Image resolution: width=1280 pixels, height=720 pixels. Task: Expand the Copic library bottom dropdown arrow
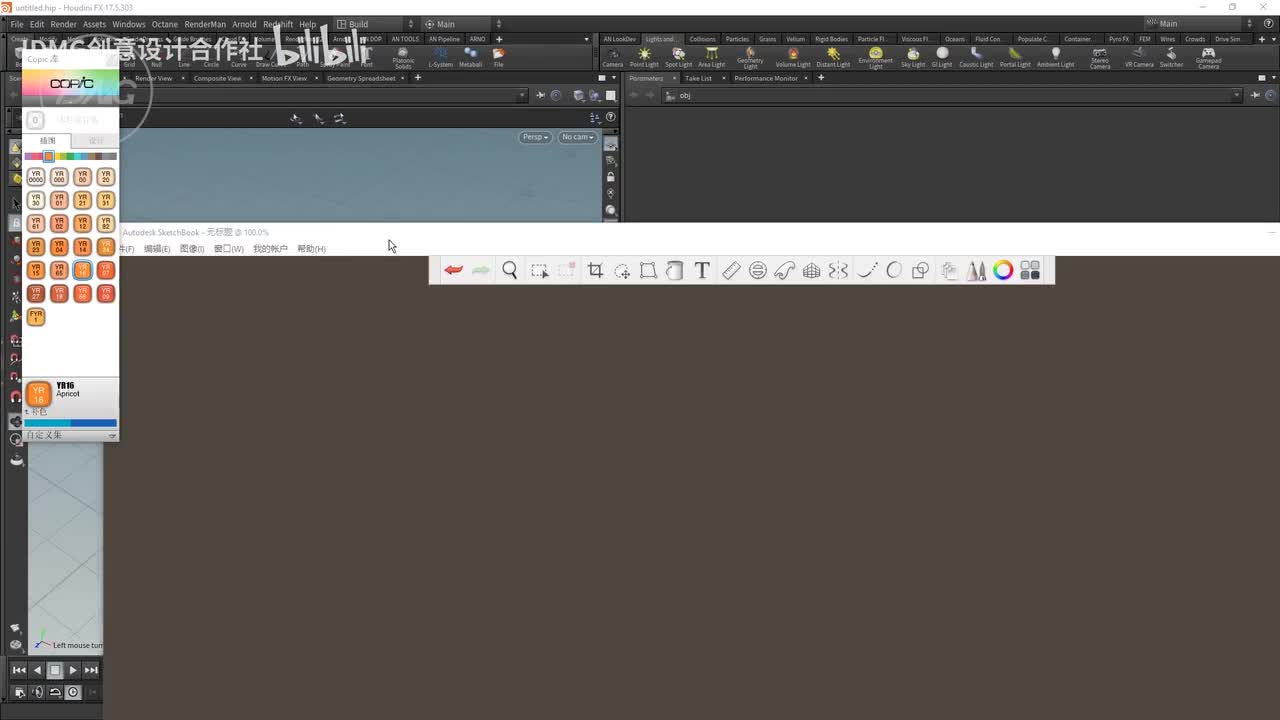[112, 436]
